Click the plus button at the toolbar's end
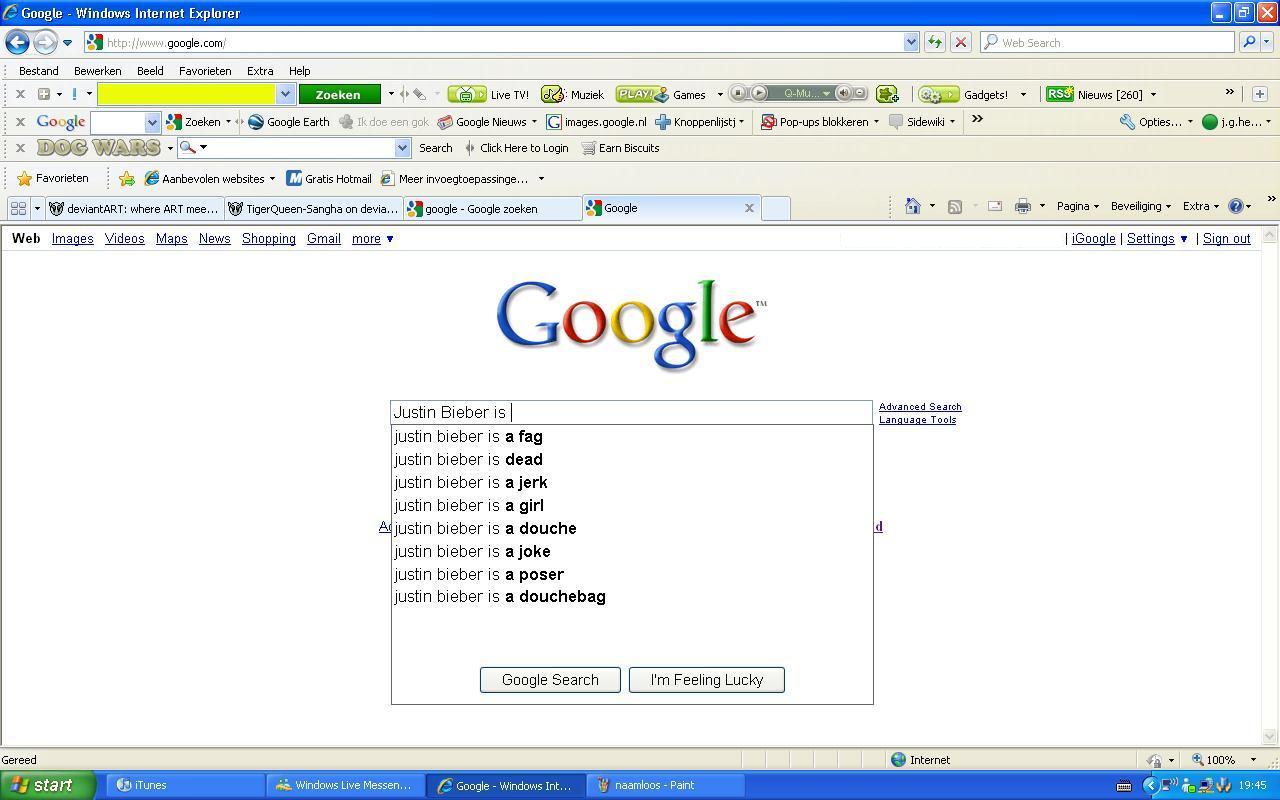Viewport: 1280px width, 800px height. [x=1259, y=93]
